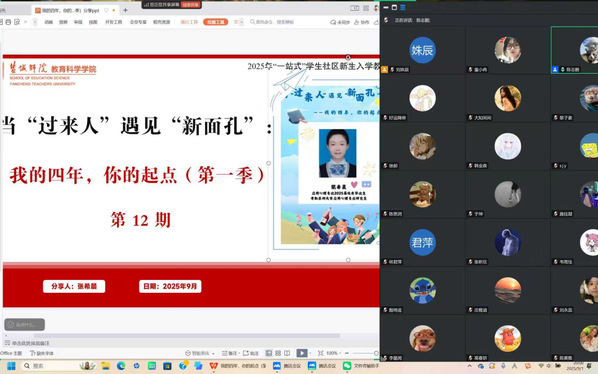The image size is (598, 374).
Task: Toggle the notes pane button
Action: click(230, 353)
